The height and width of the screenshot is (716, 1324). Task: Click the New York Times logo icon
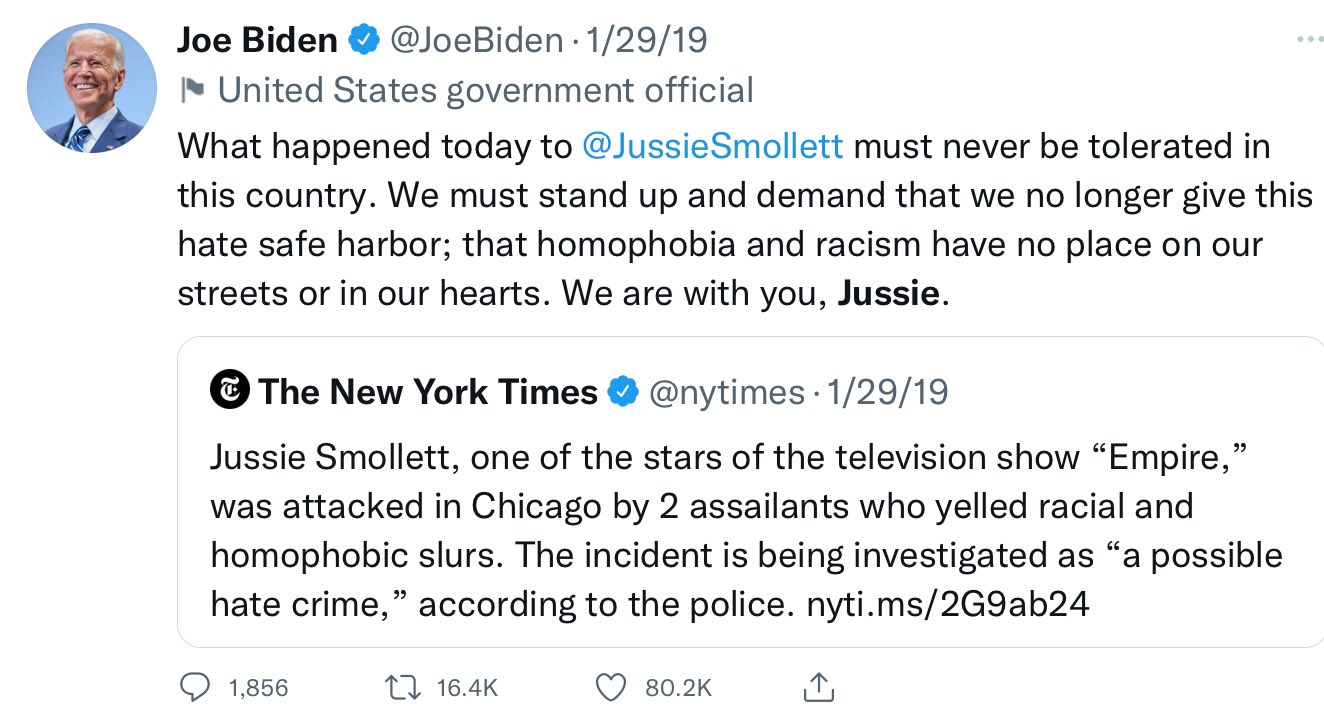(229, 391)
